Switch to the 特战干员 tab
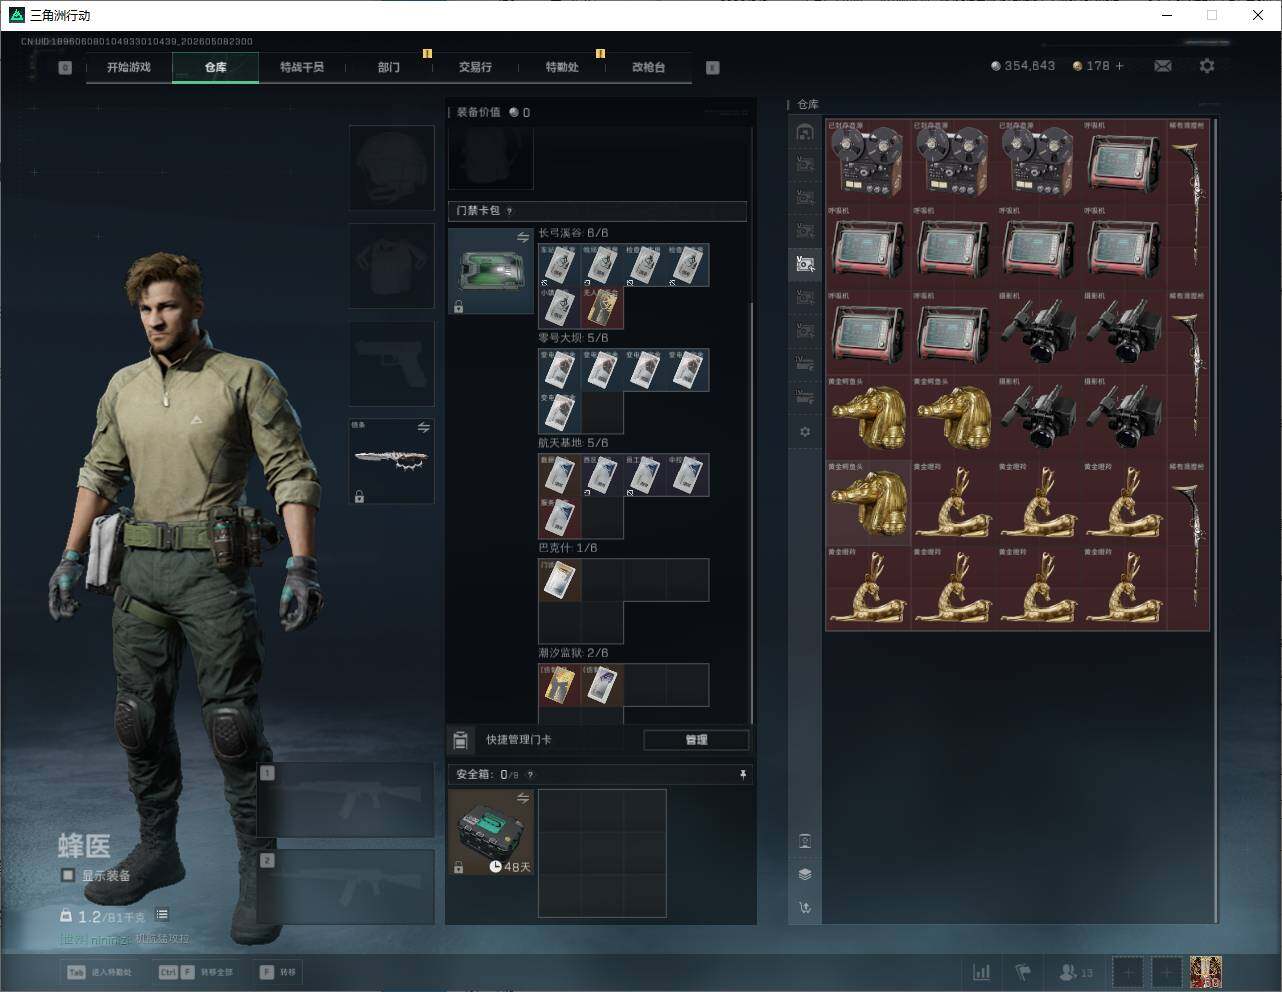Screen dimensions: 1282x992 302,67
